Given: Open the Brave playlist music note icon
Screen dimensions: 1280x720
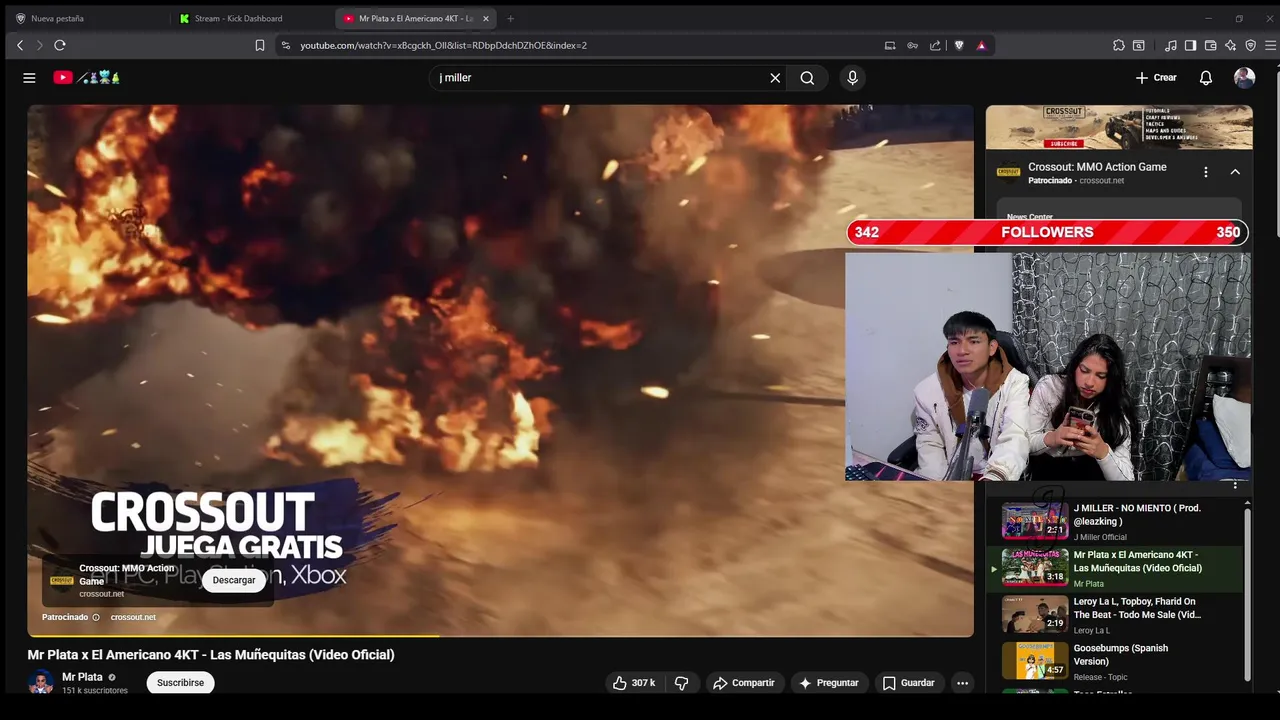Looking at the screenshot, I should click(1171, 45).
